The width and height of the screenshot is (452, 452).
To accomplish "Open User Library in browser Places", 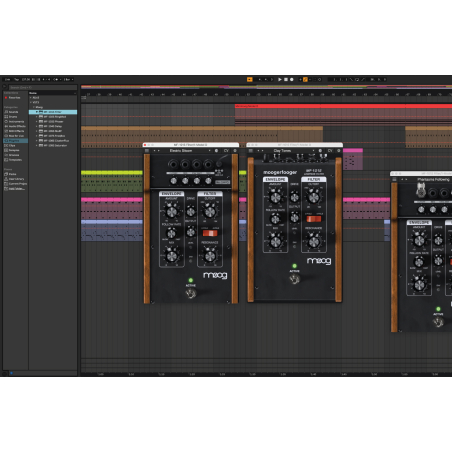I will point(14,179).
